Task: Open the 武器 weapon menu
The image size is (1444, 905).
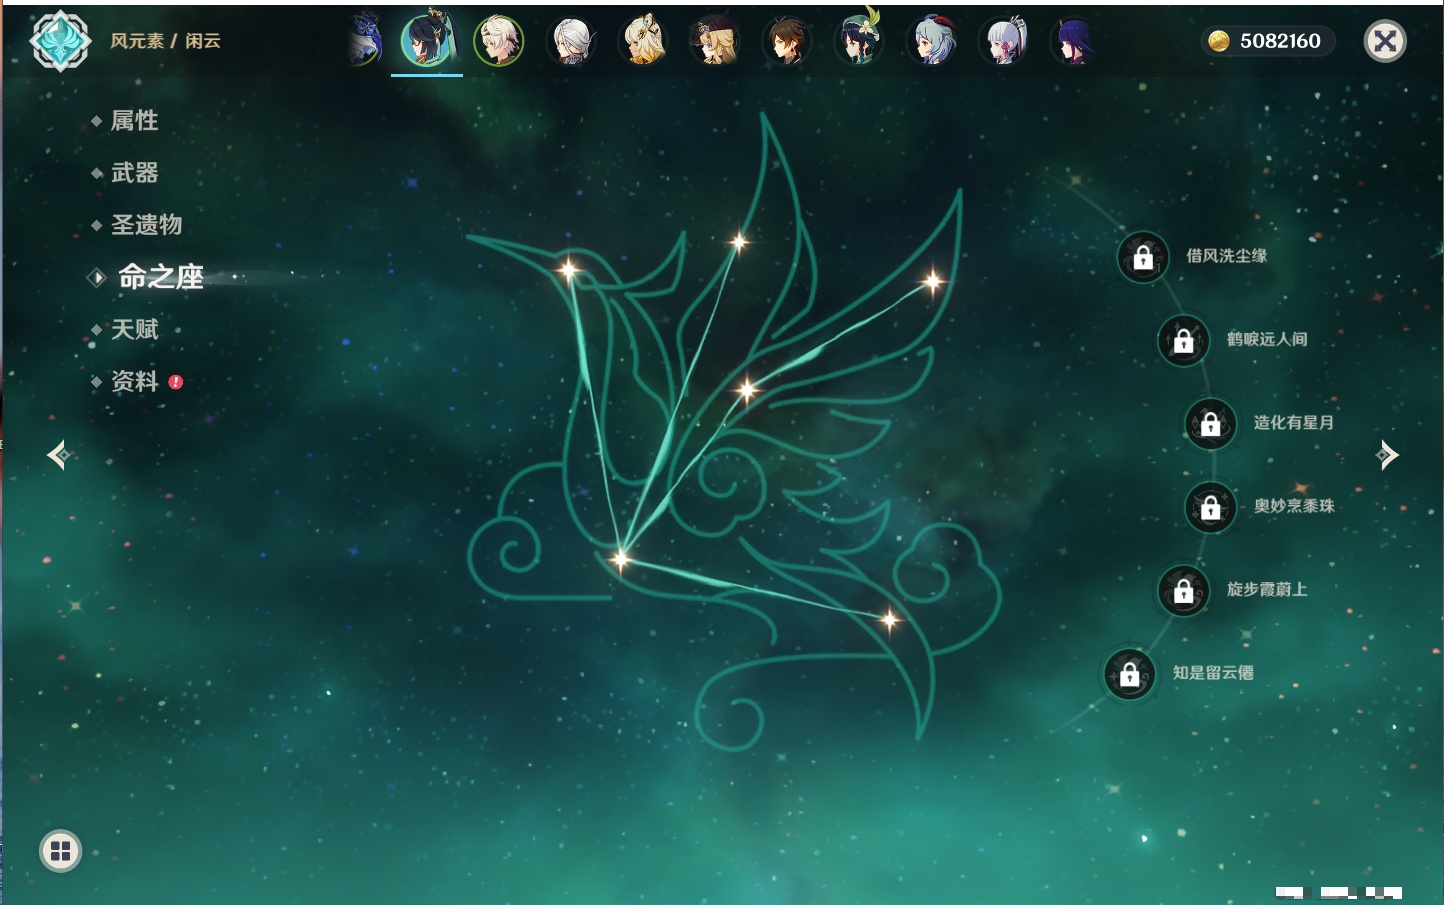Action: [x=134, y=173]
